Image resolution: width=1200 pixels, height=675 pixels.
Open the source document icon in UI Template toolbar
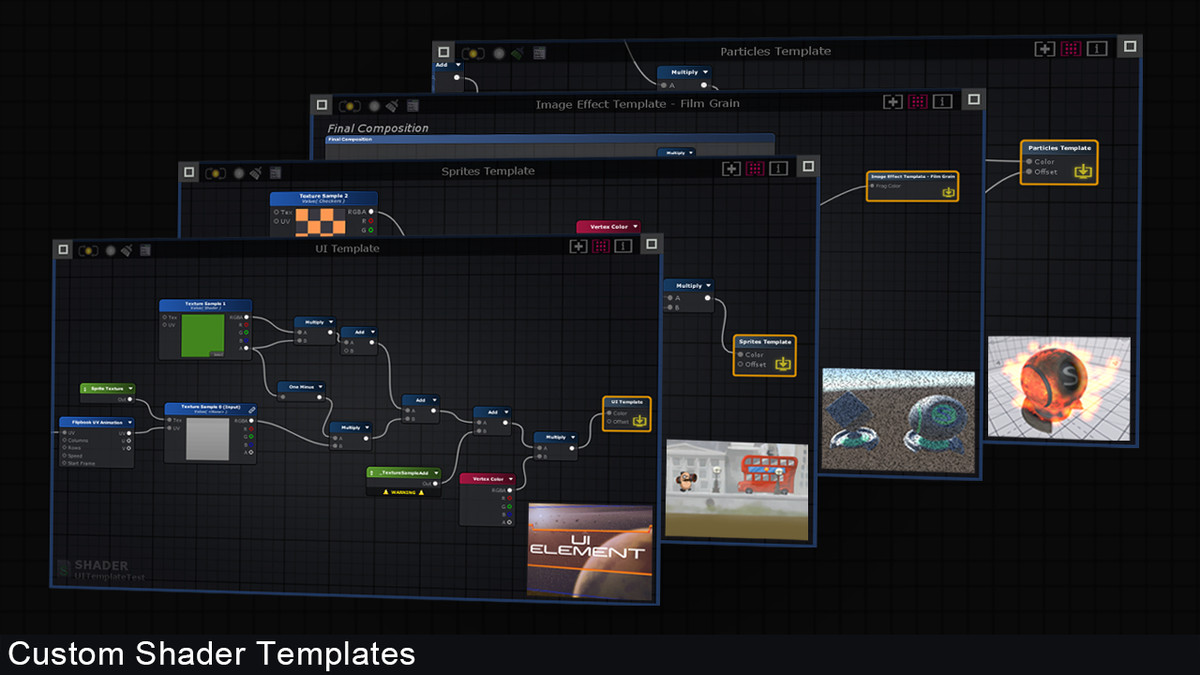146,250
